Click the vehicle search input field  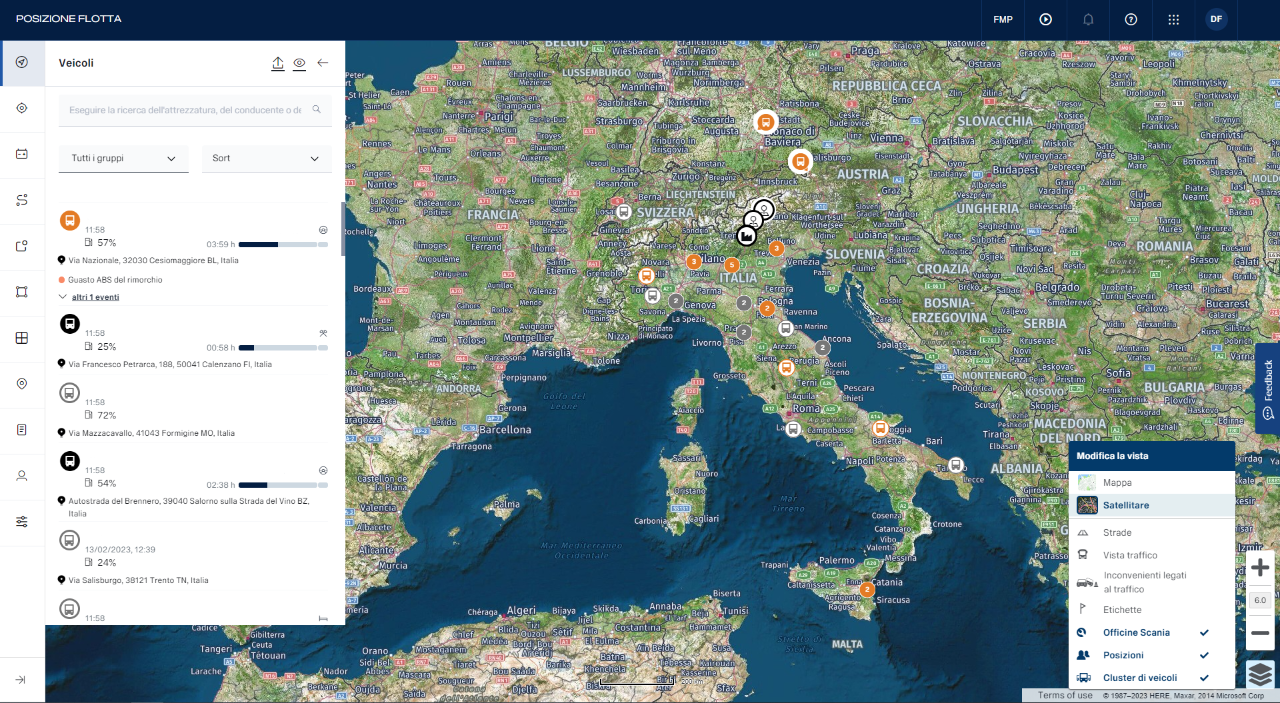pyautogui.click(x=195, y=110)
